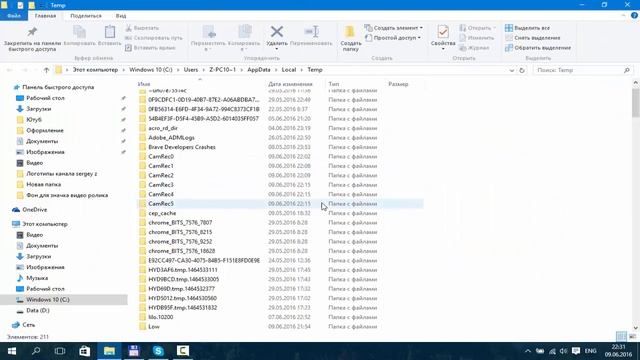Open the Windows Start menu

[12, 351]
